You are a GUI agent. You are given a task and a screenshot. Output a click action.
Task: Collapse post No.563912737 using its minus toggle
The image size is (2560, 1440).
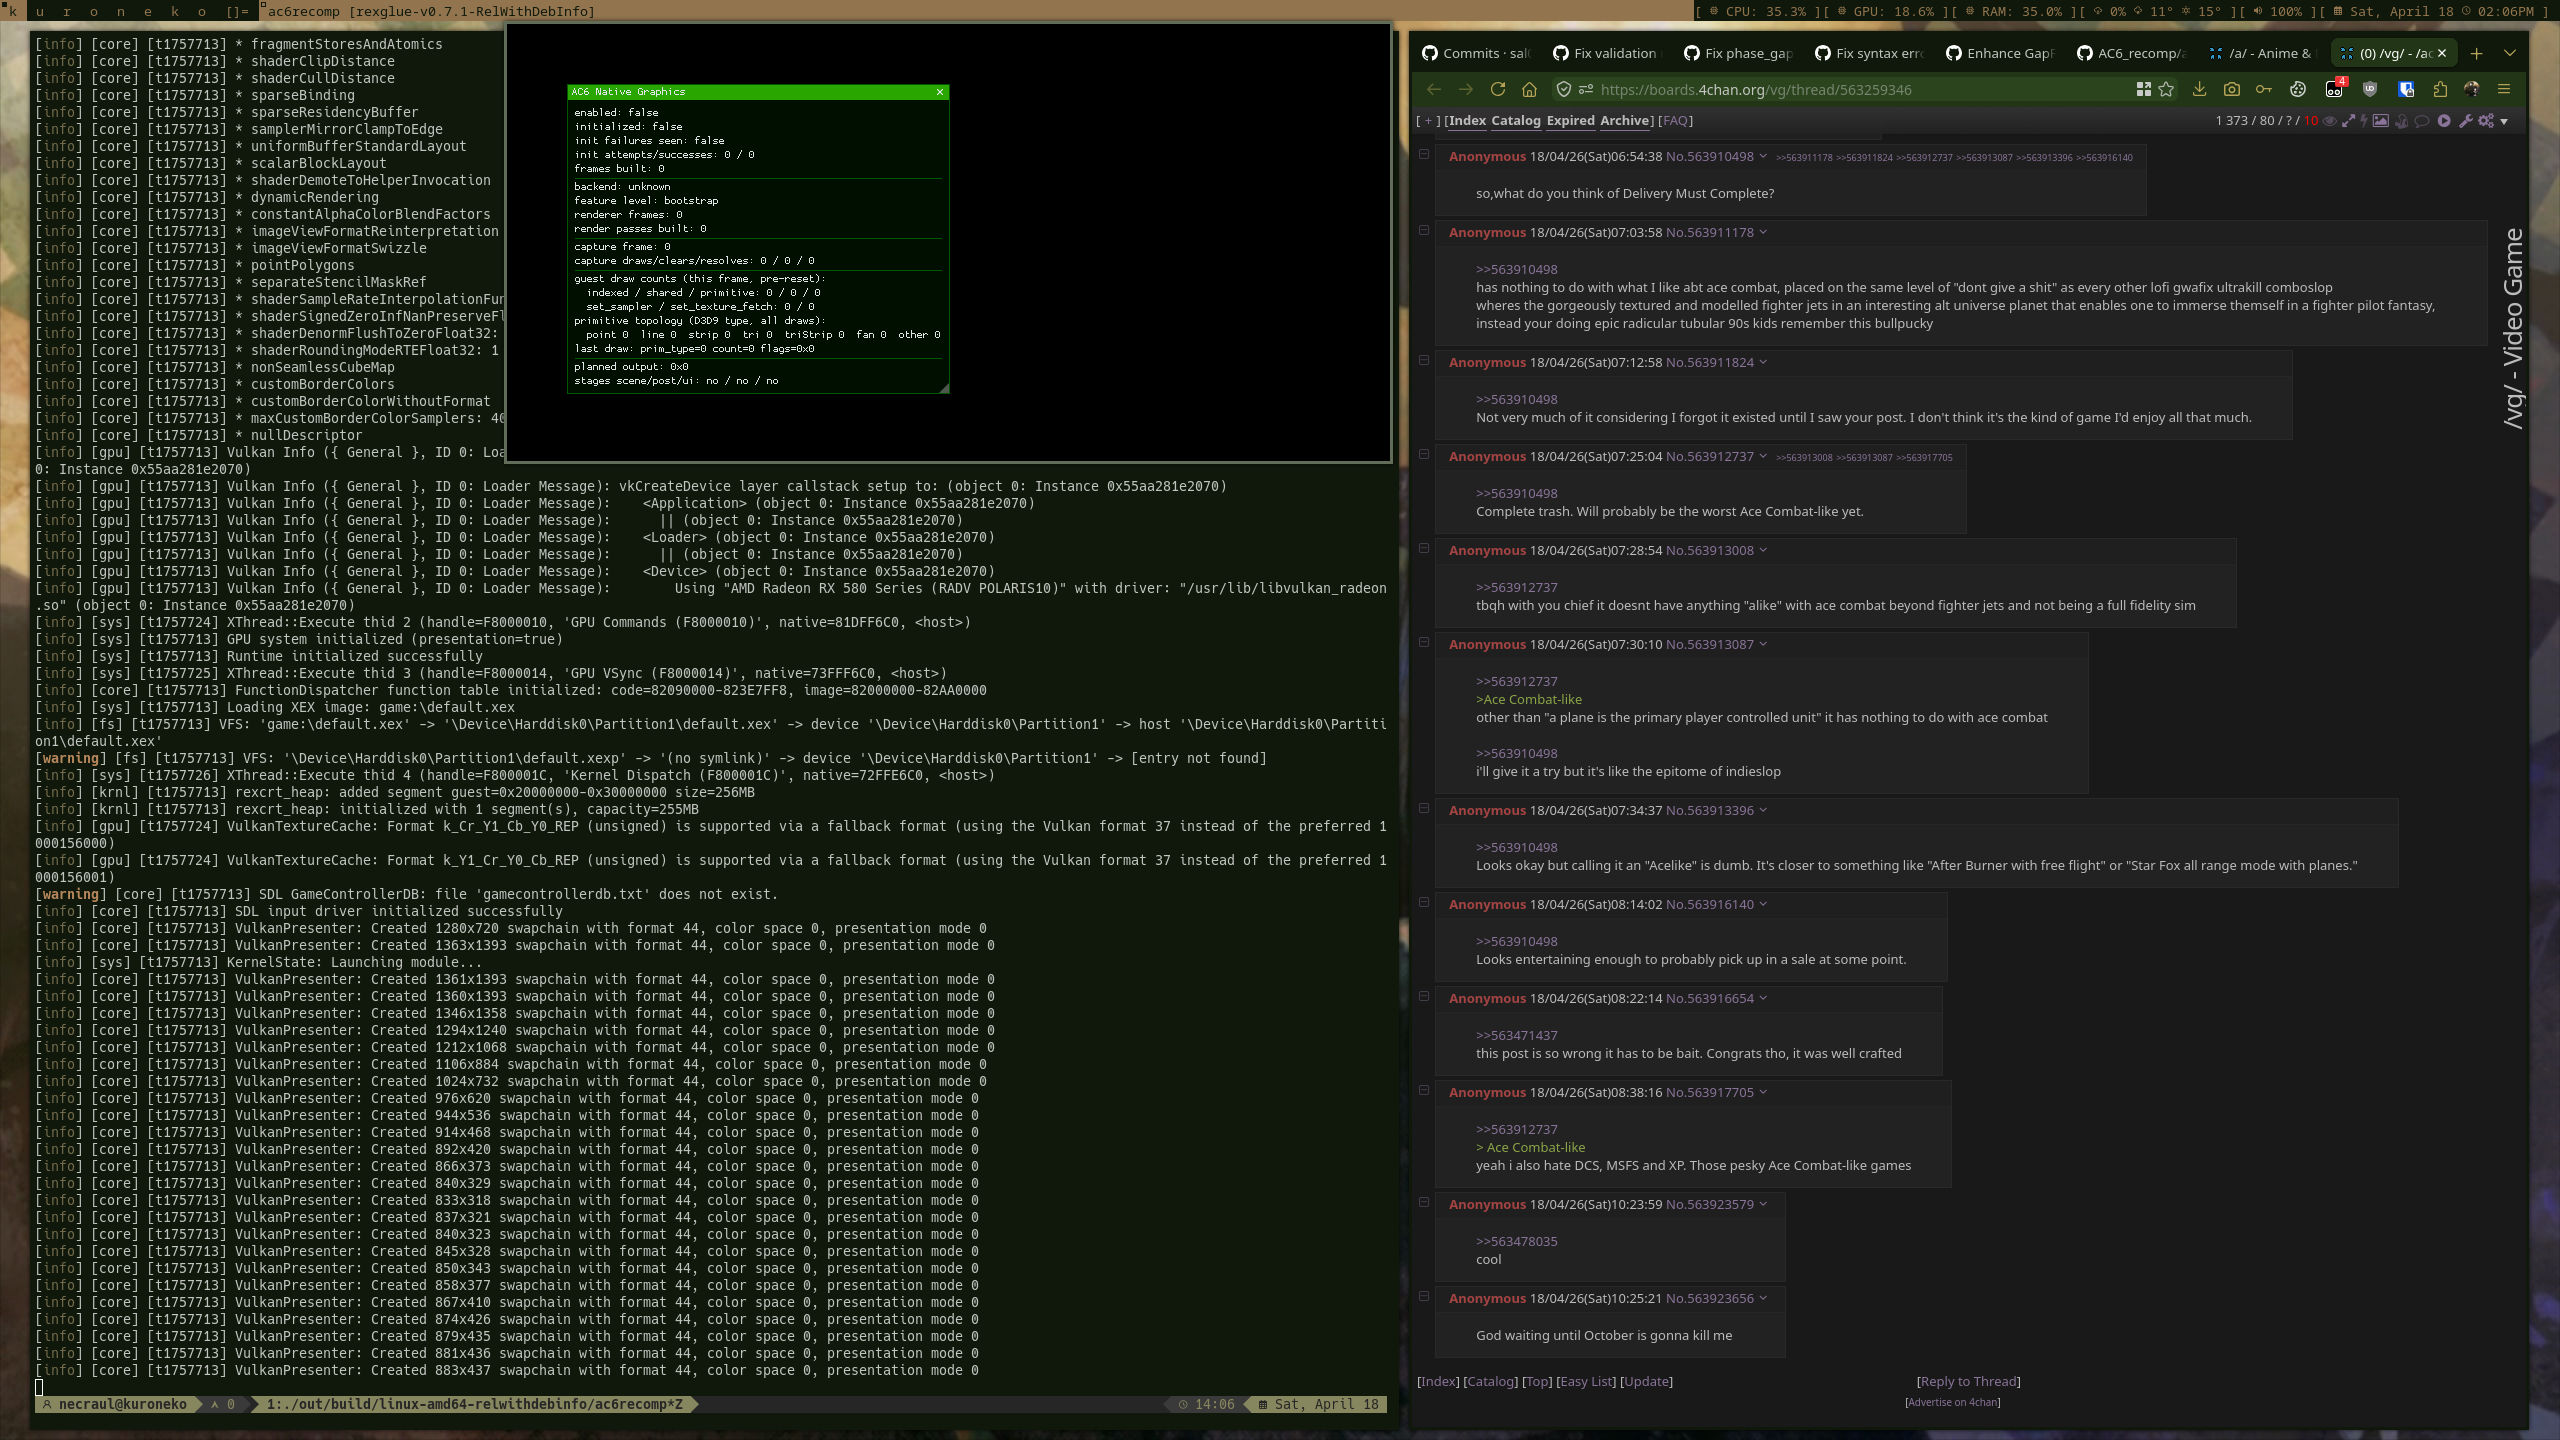point(1424,454)
